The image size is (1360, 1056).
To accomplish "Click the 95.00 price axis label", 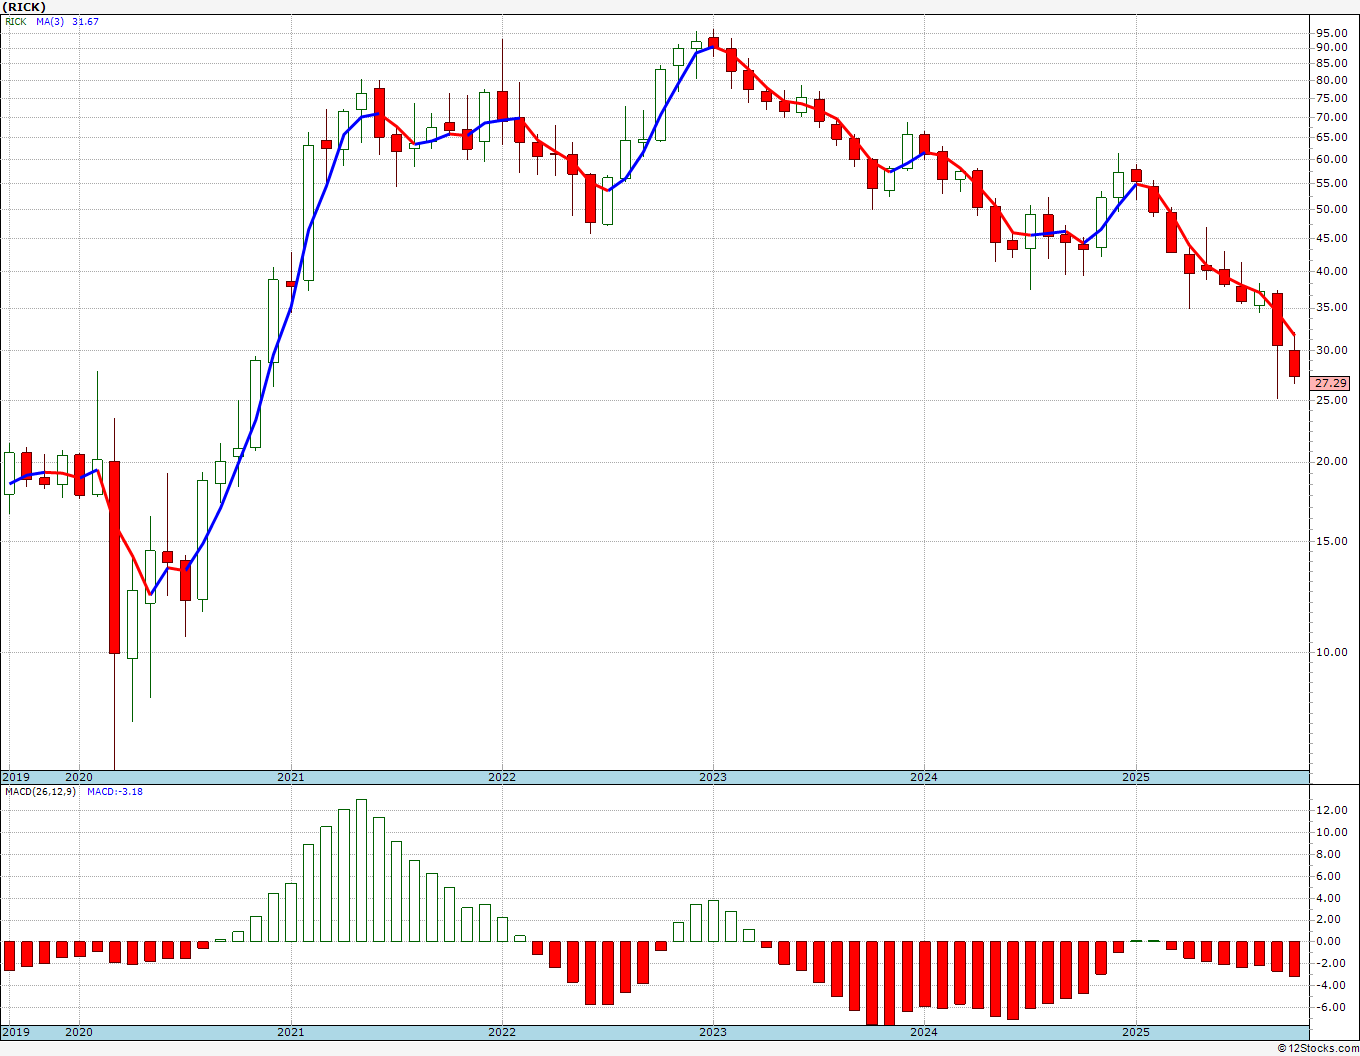I will tap(1331, 32).
